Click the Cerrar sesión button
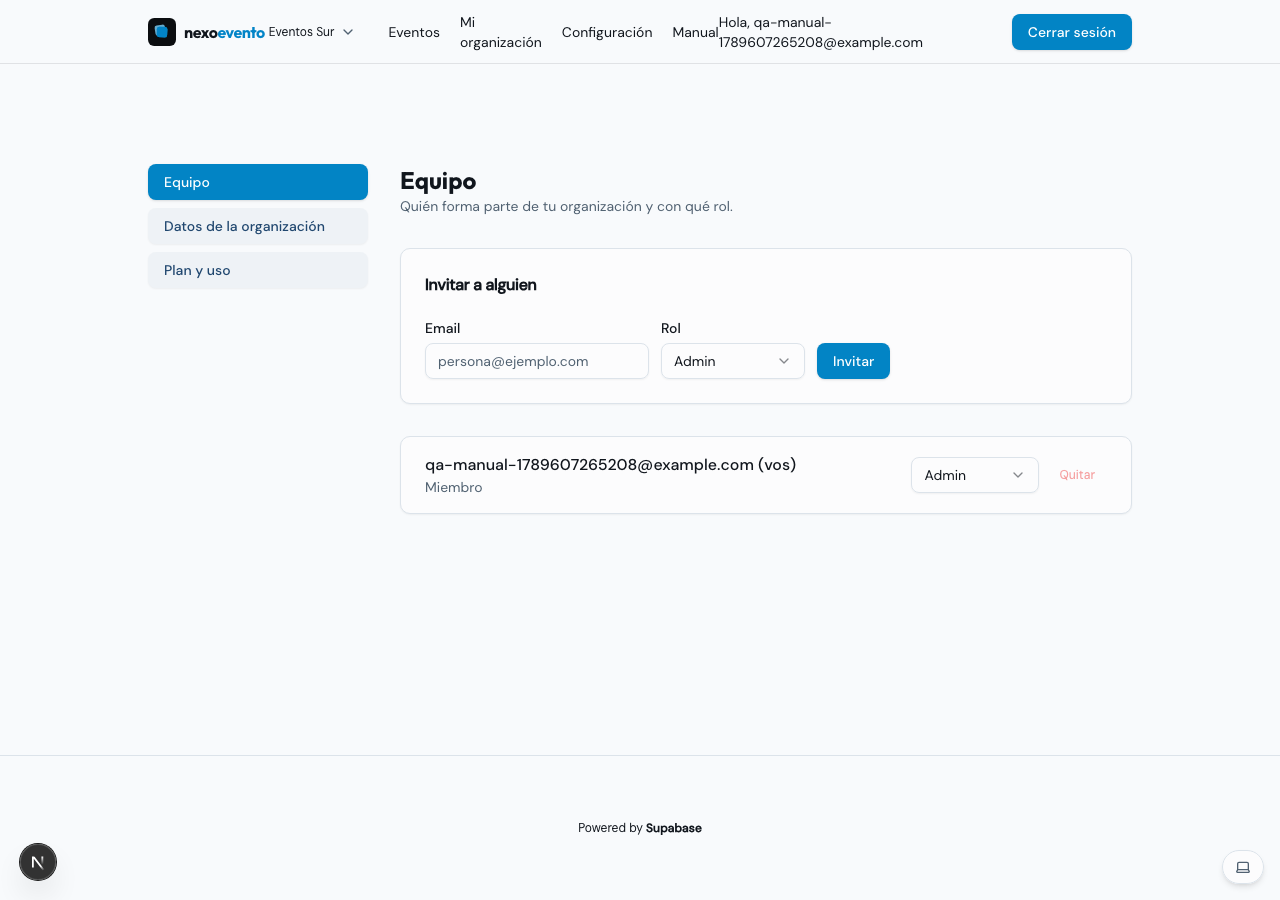Screen dimensions: 1280x900 pyautogui.click(x=1072, y=32)
